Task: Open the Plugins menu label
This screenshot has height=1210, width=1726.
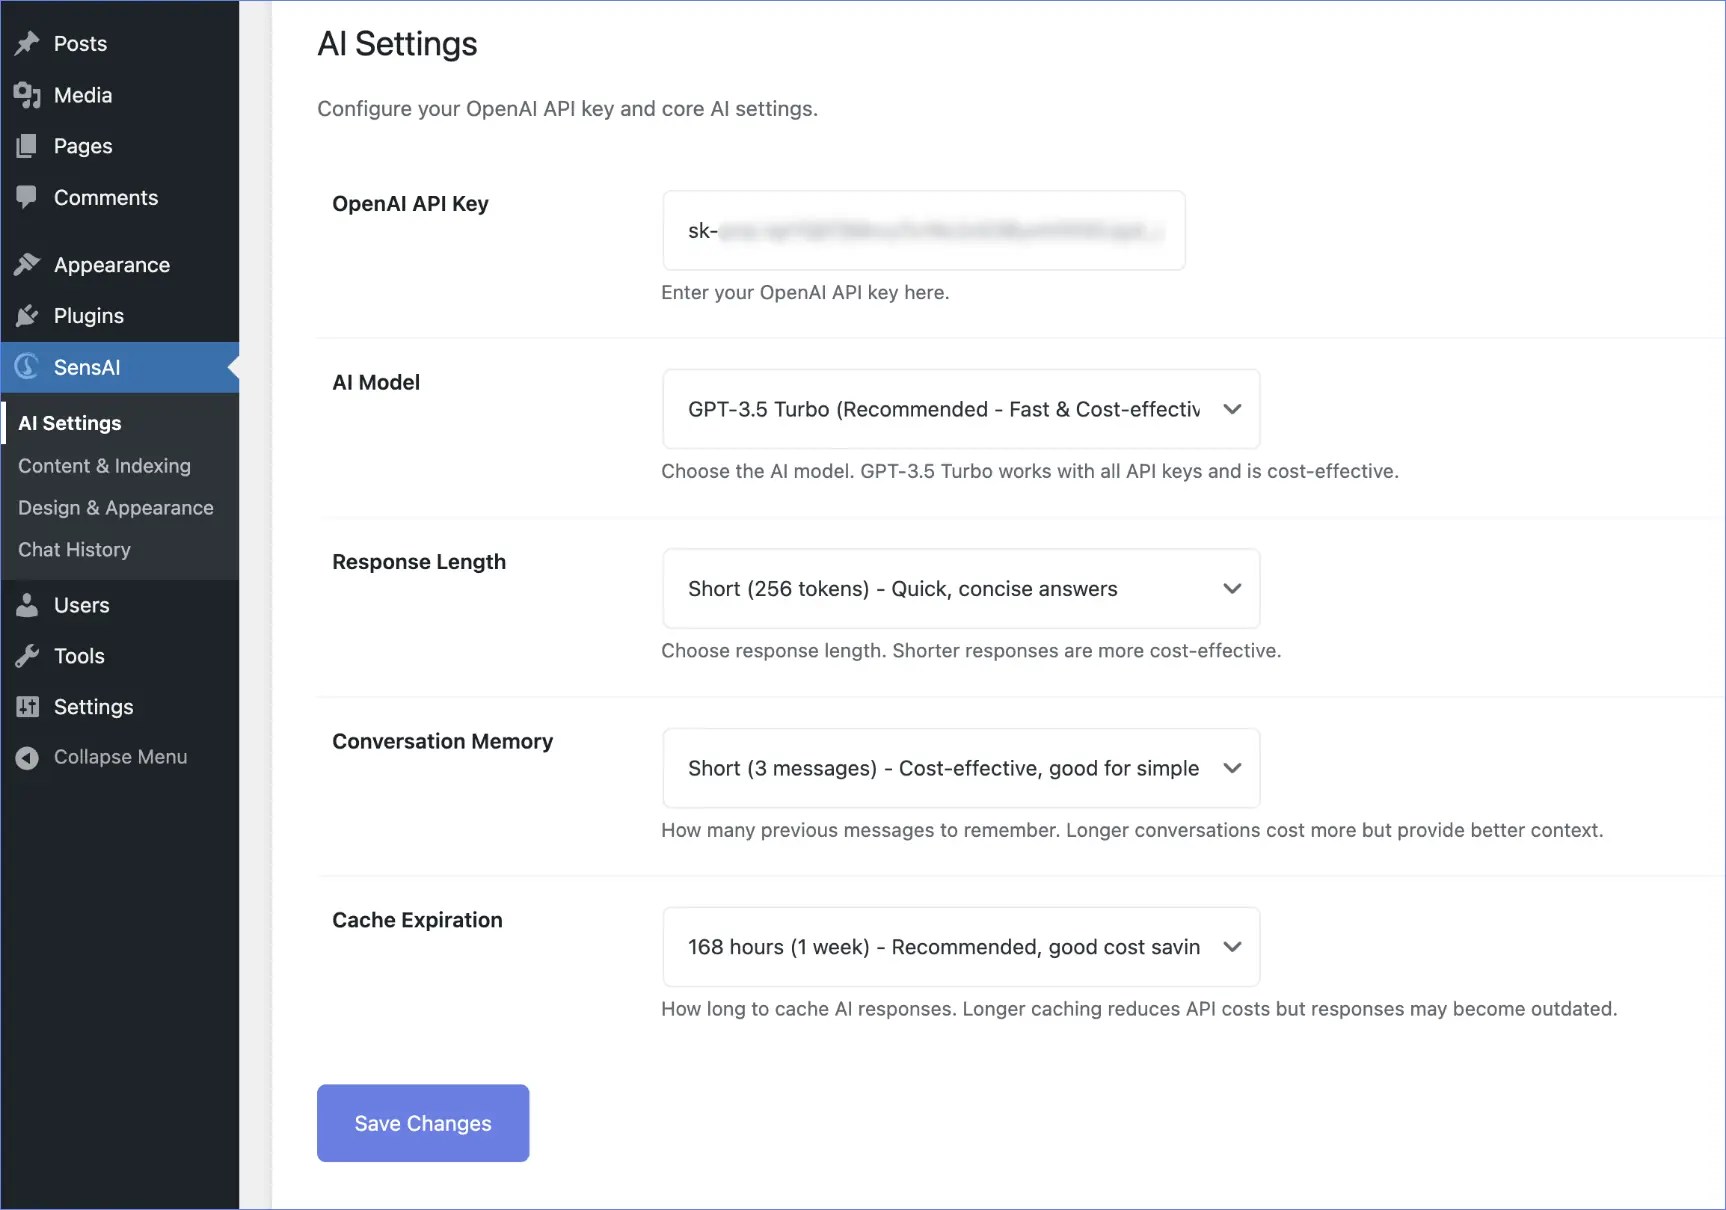Action: click(89, 316)
